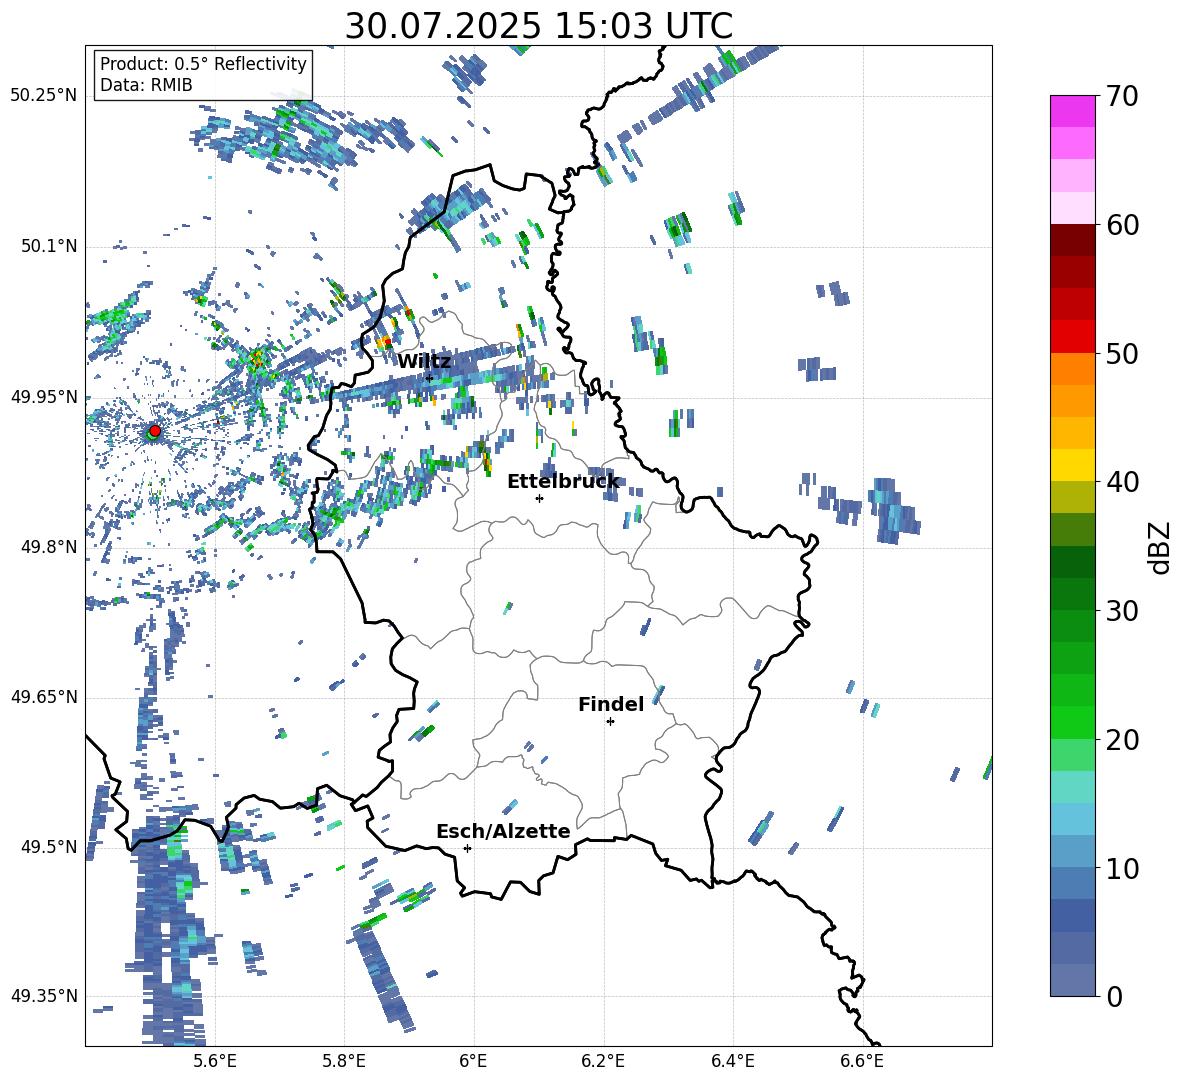Image resolution: width=1184 pixels, height=1081 pixels.
Task: Click the 49.8°N latitude label
Action: [48, 547]
